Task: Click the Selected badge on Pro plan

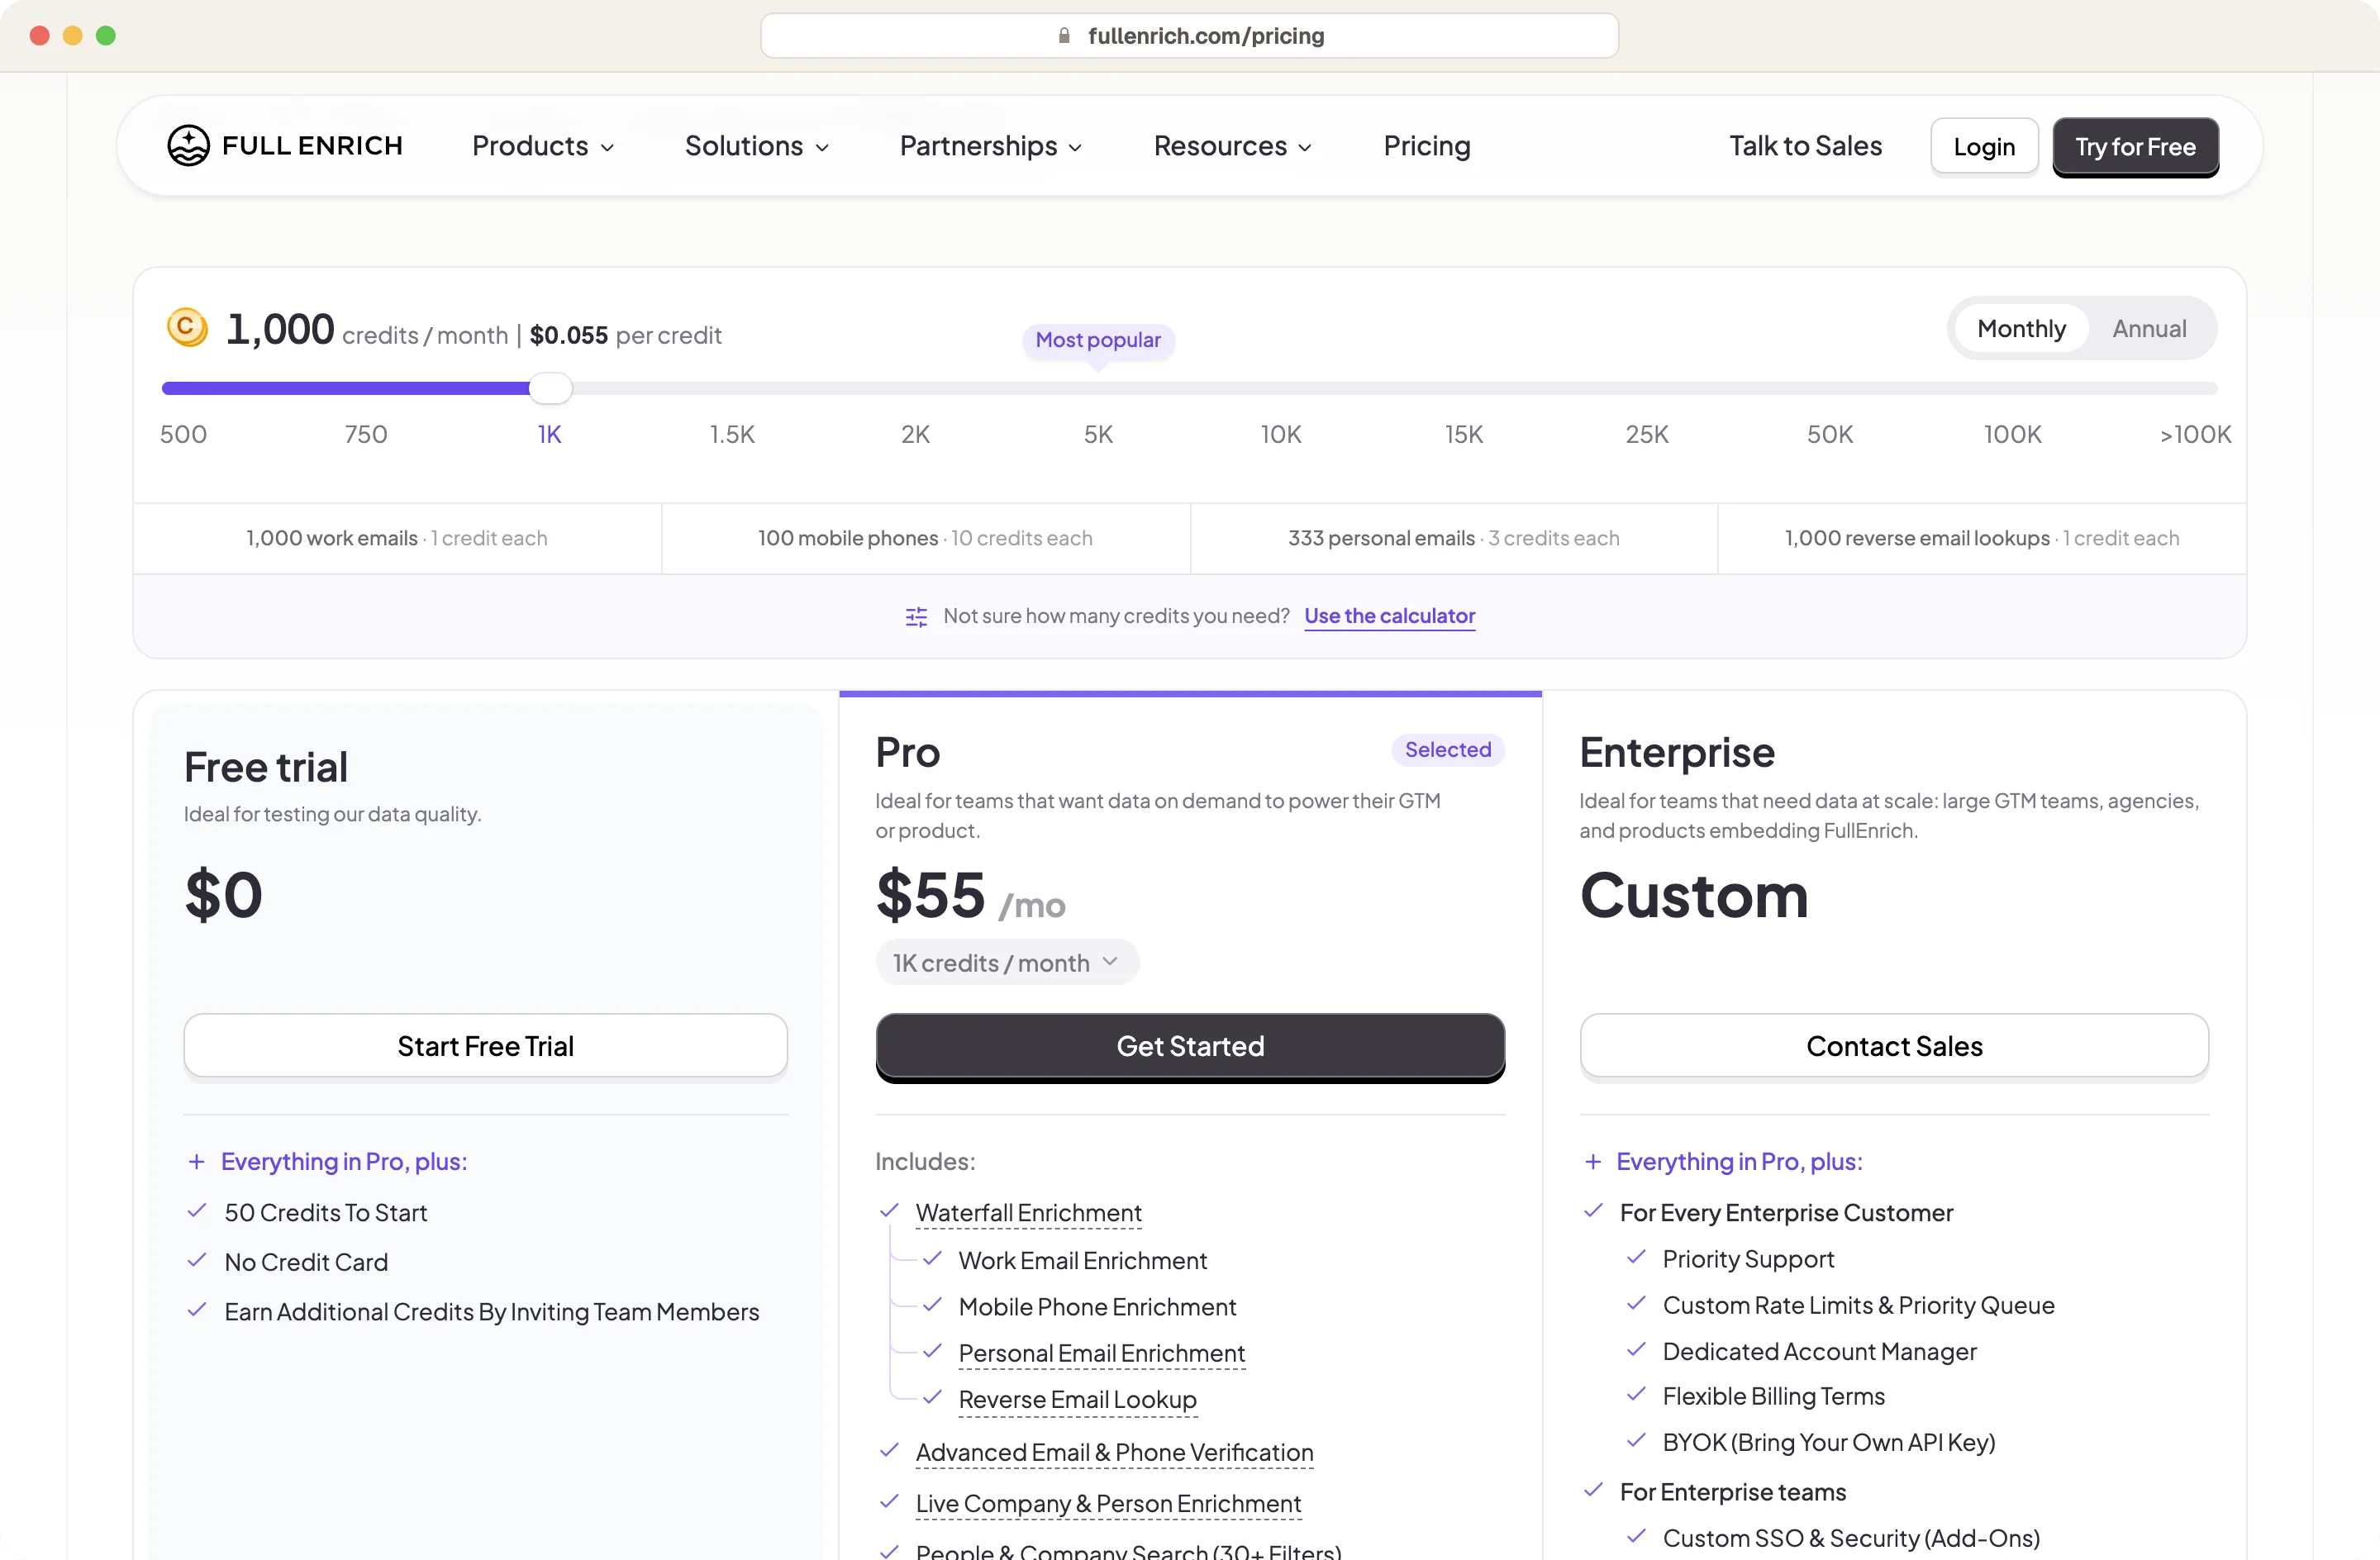Action: point(1447,750)
